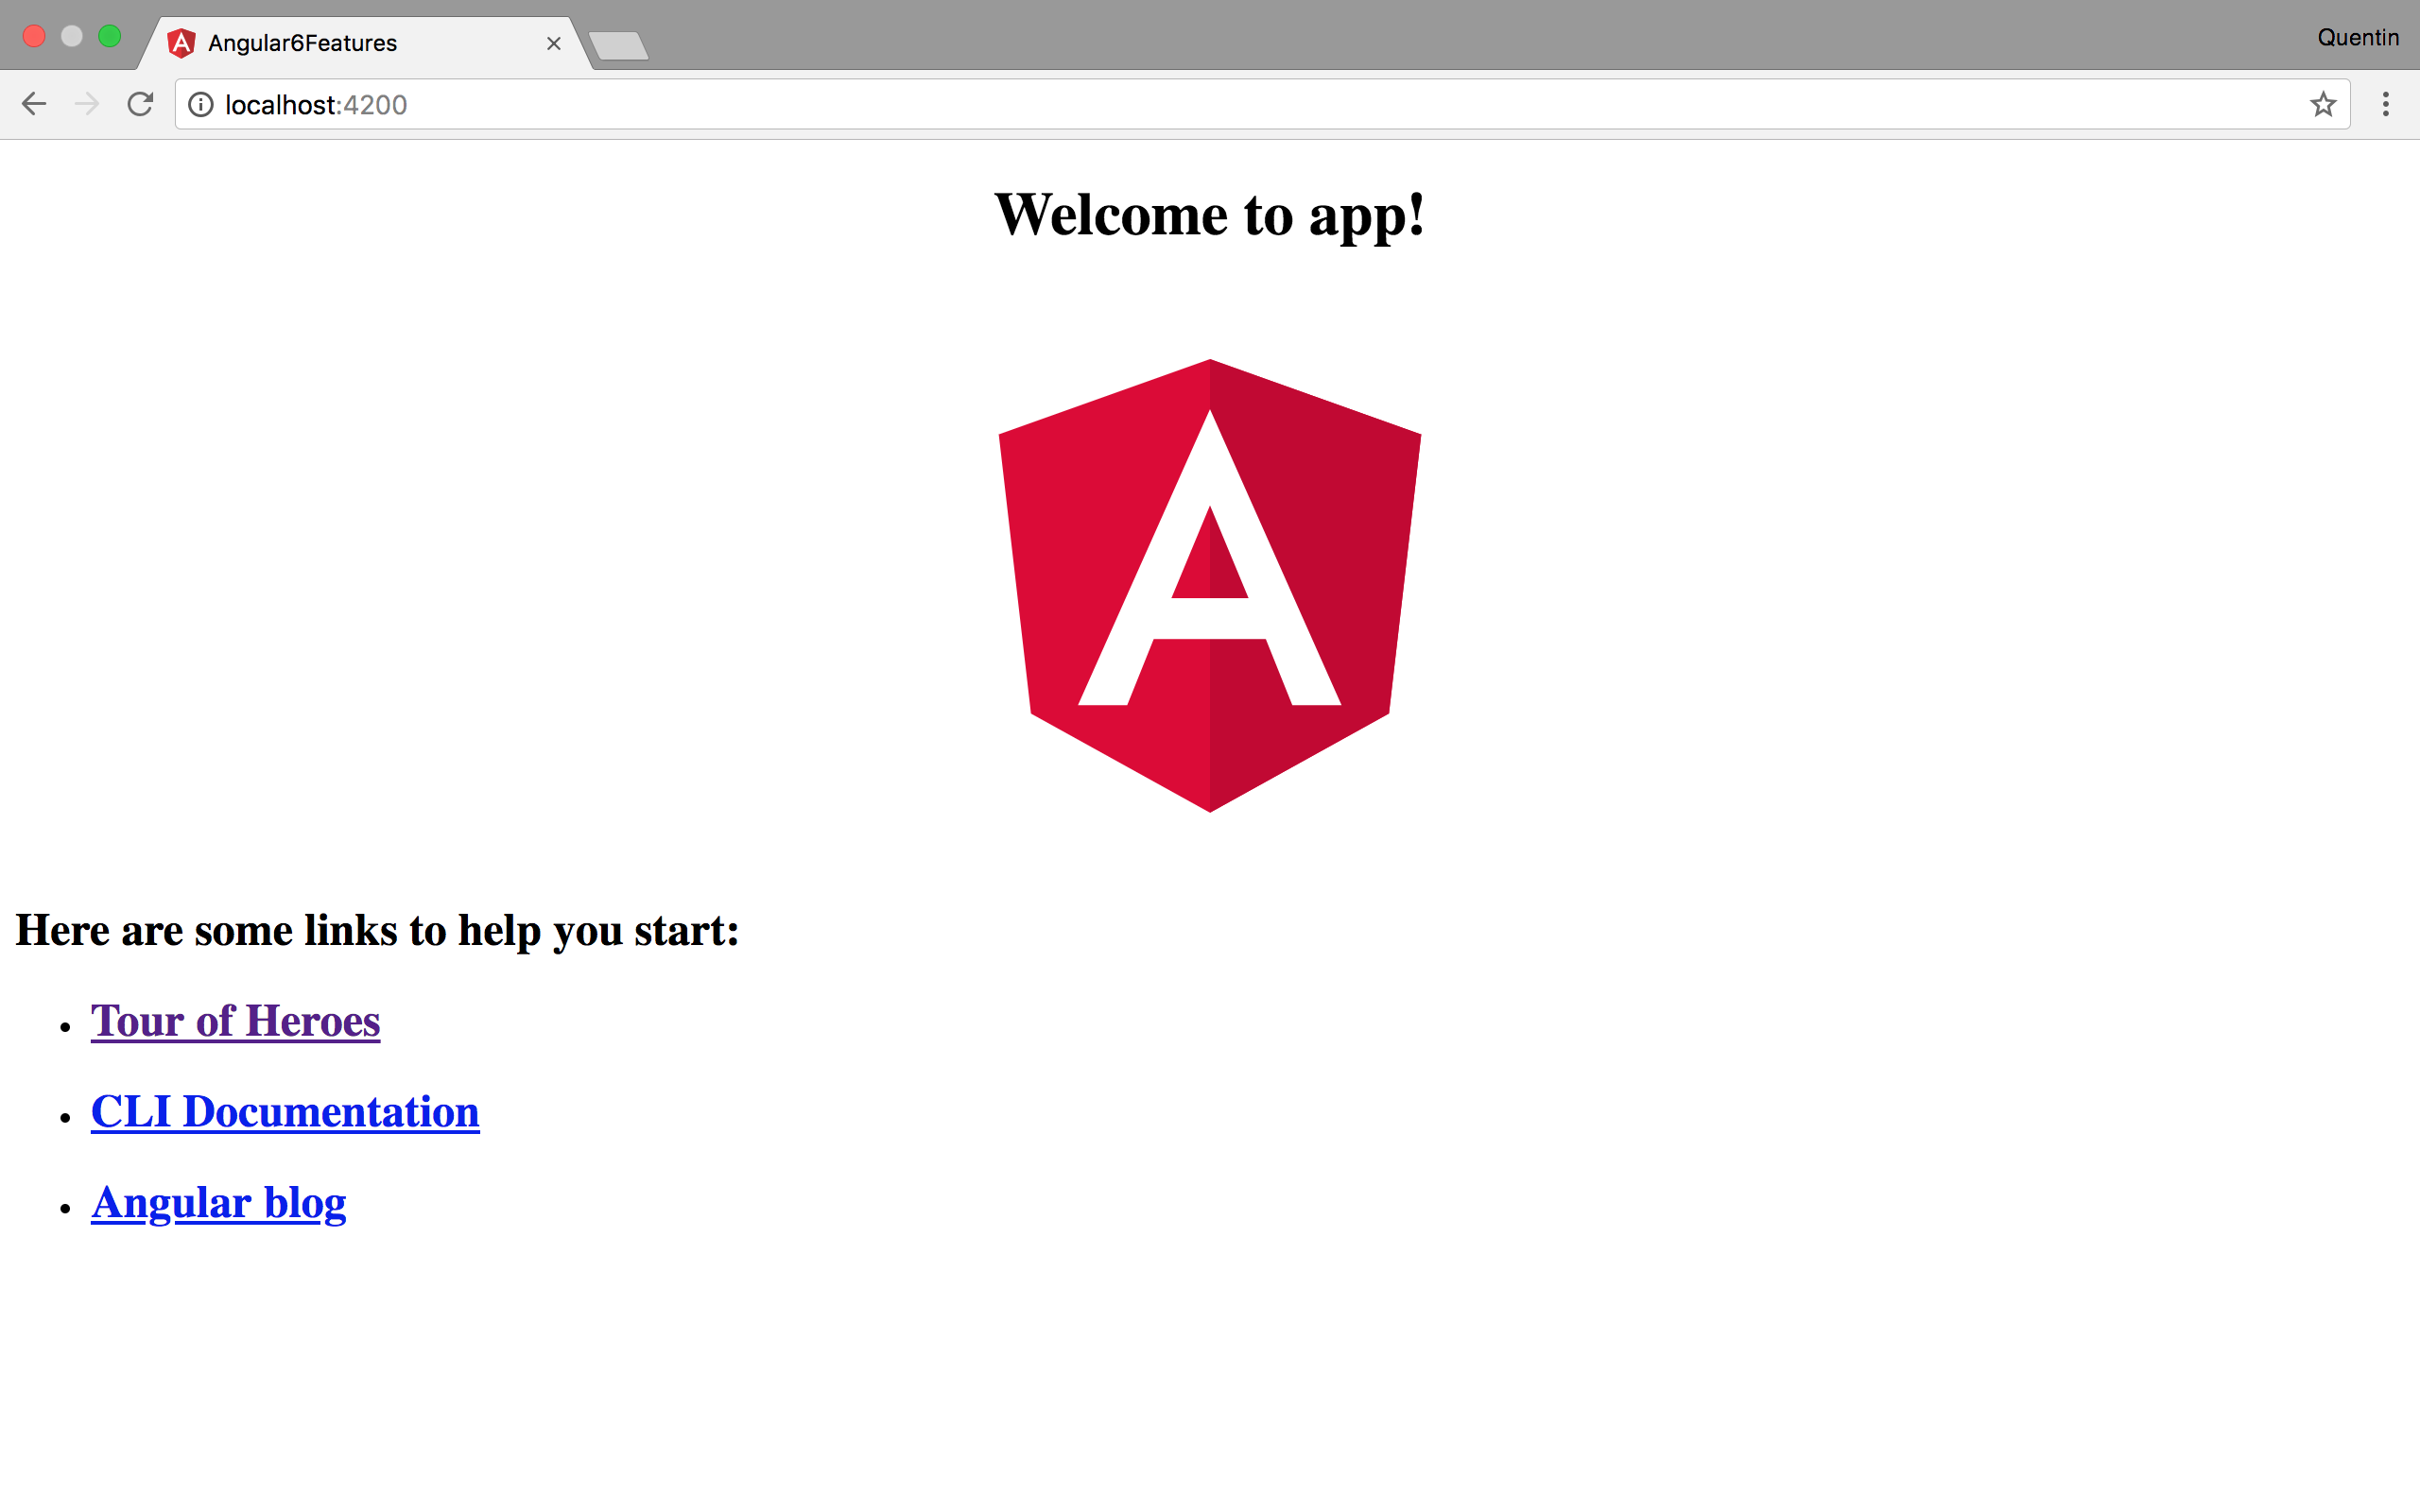Bookmark this page with star icon
The width and height of the screenshot is (2420, 1512).
click(2322, 104)
